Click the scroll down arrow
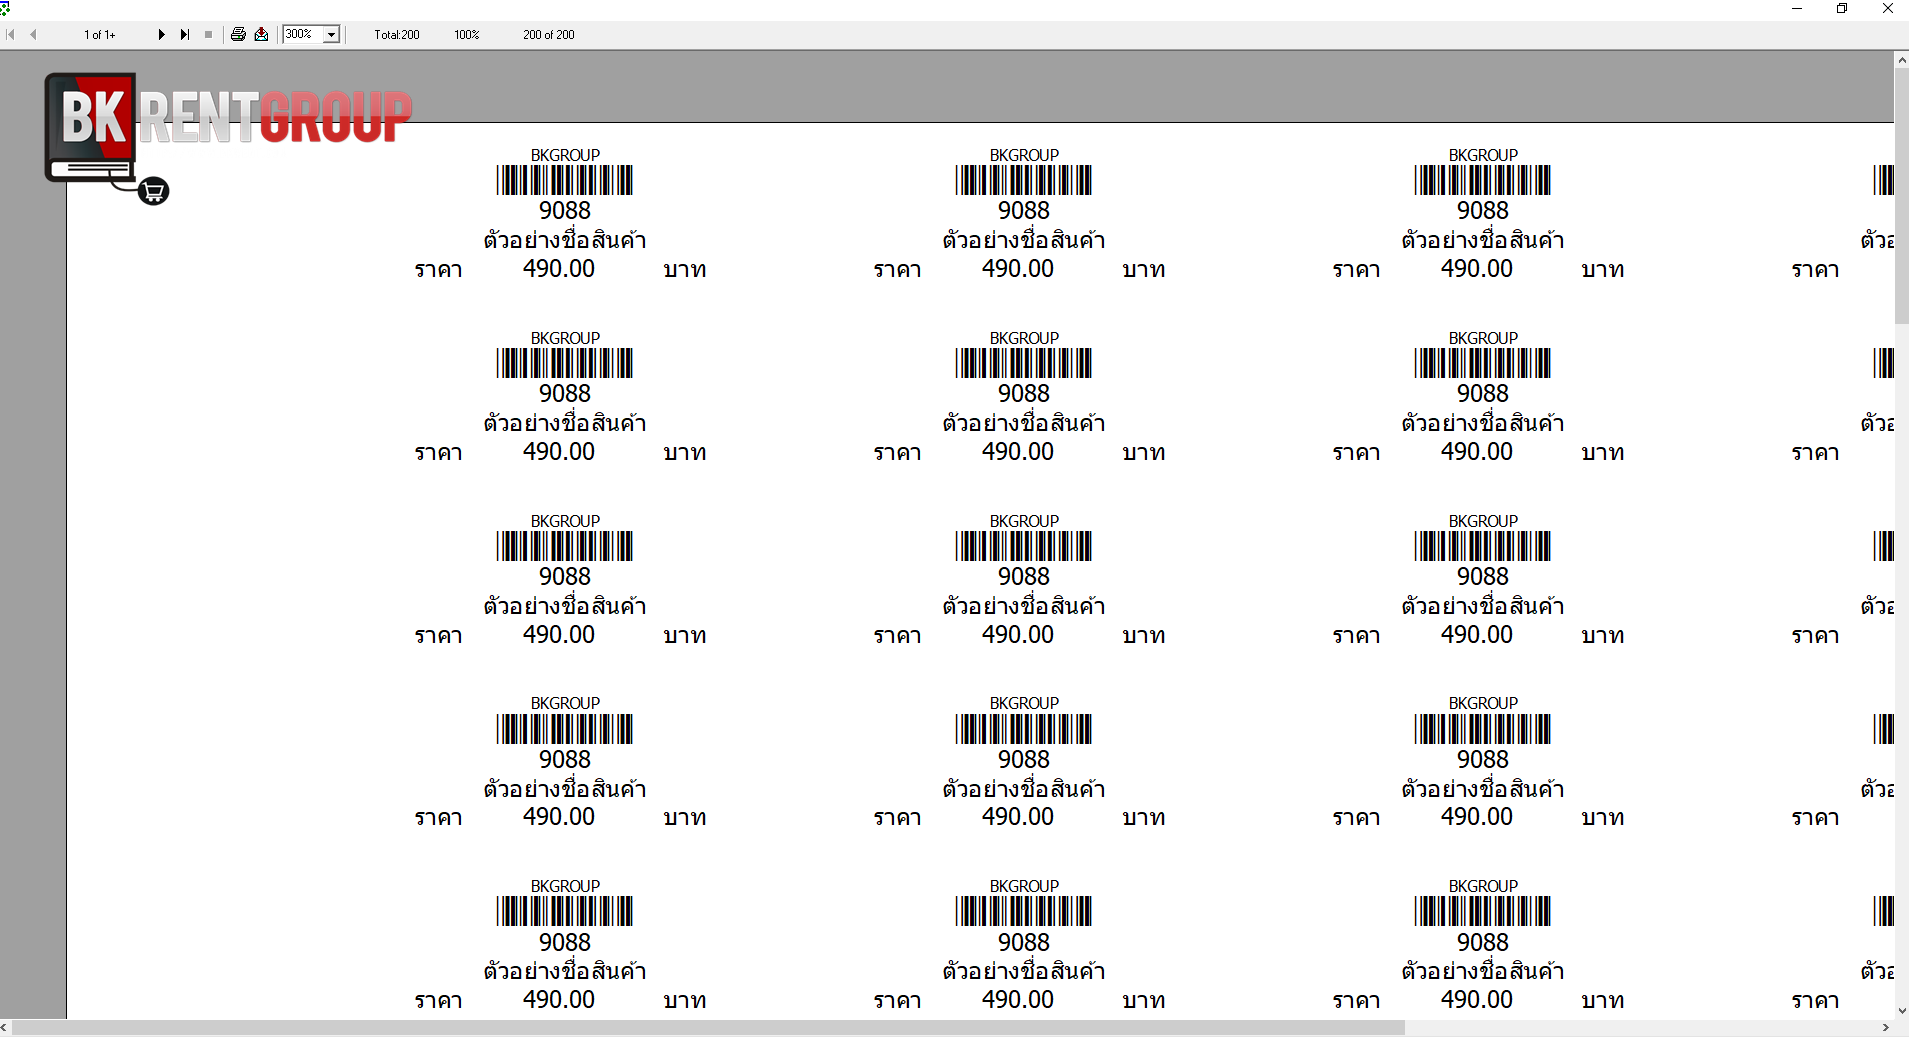The width and height of the screenshot is (1909, 1038). tap(1901, 1011)
